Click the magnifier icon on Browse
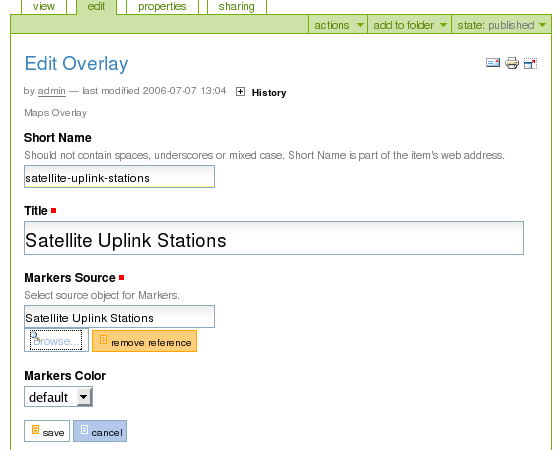Viewport: 559px width, 450px height. tap(36, 337)
